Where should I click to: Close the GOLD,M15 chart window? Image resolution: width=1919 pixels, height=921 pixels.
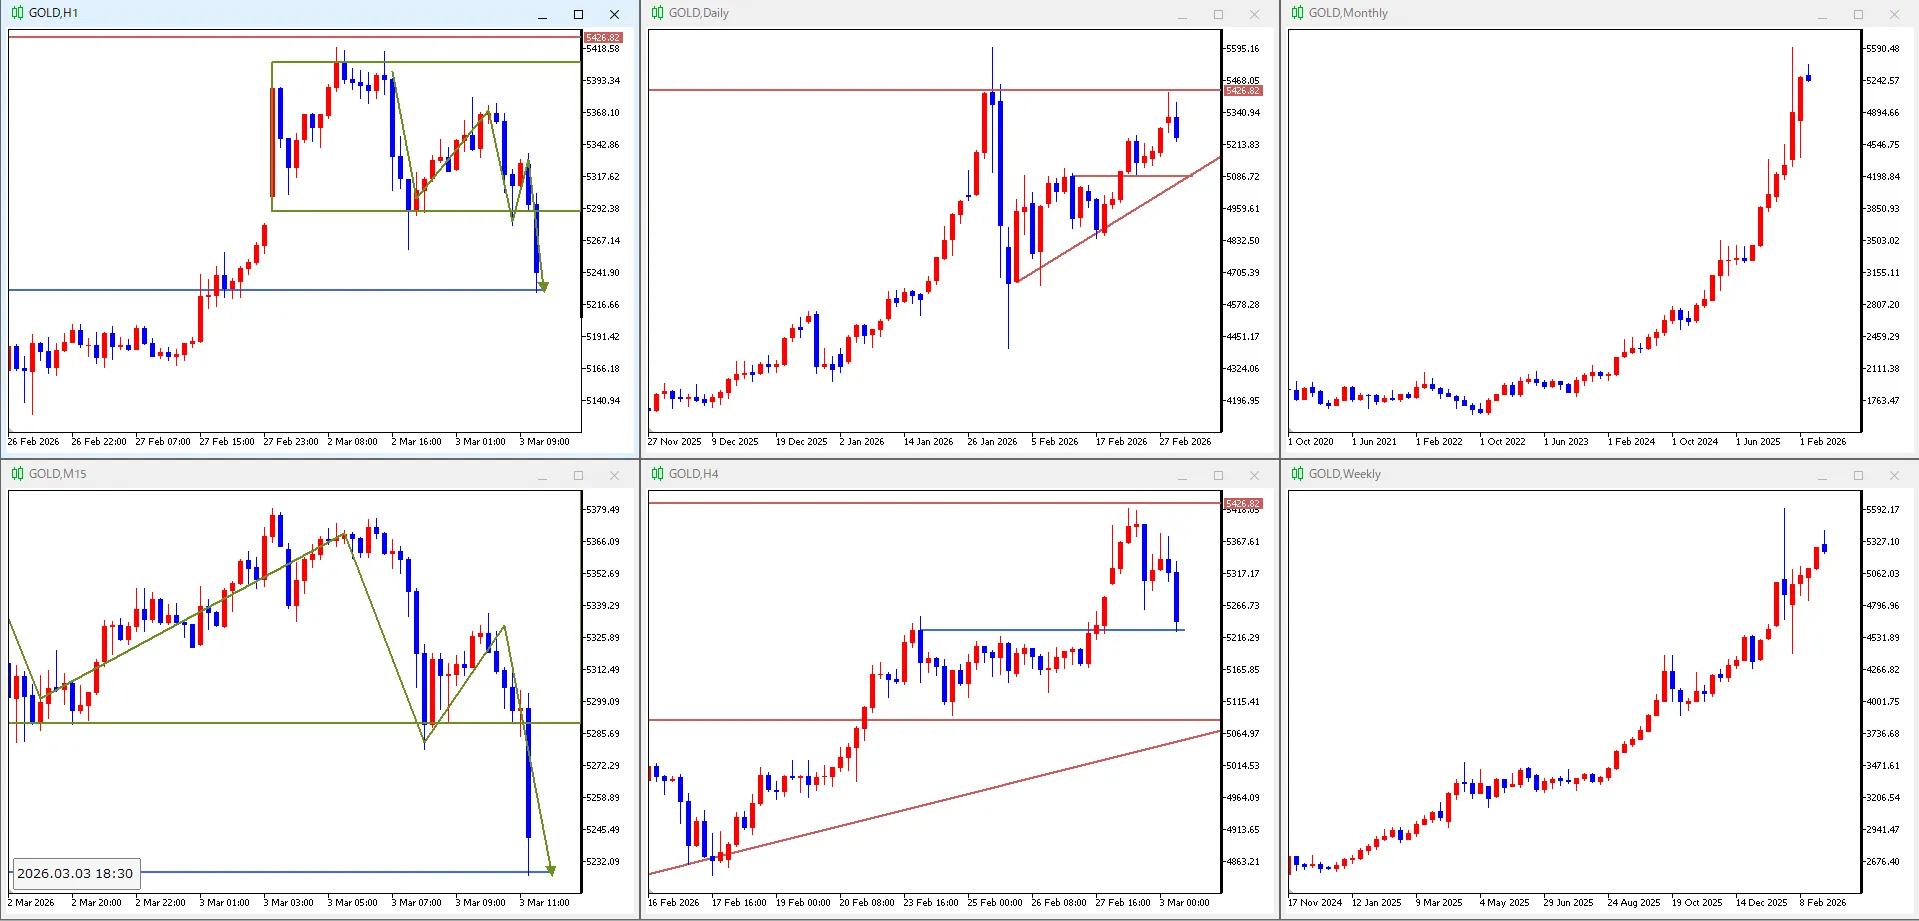[x=614, y=475]
